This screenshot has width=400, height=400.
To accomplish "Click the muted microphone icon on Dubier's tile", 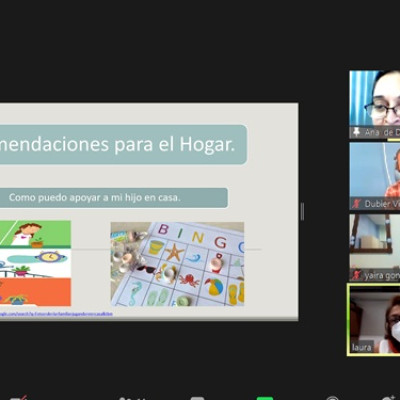I will [x=356, y=203].
